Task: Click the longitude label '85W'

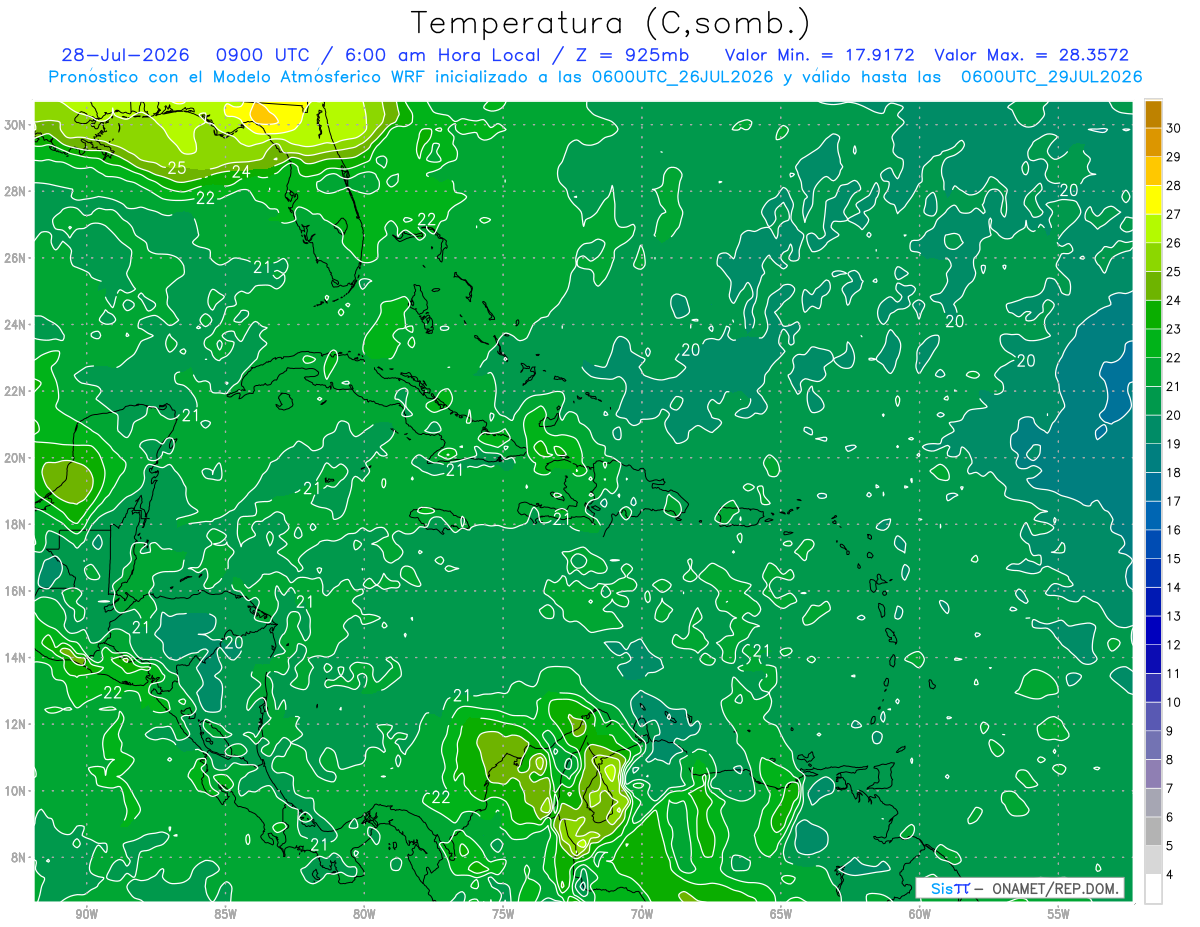Action: tap(225, 914)
